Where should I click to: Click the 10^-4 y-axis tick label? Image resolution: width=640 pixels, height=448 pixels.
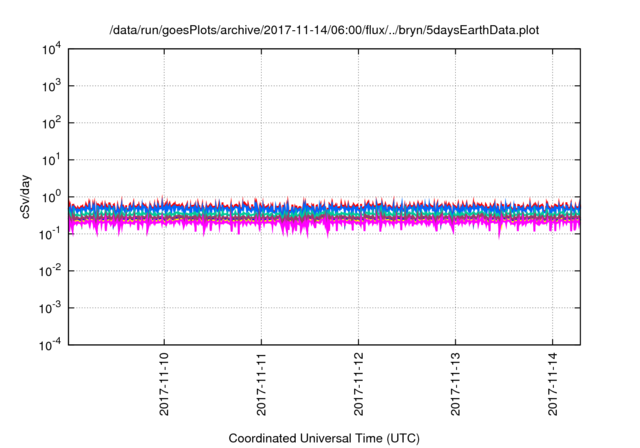click(x=50, y=346)
